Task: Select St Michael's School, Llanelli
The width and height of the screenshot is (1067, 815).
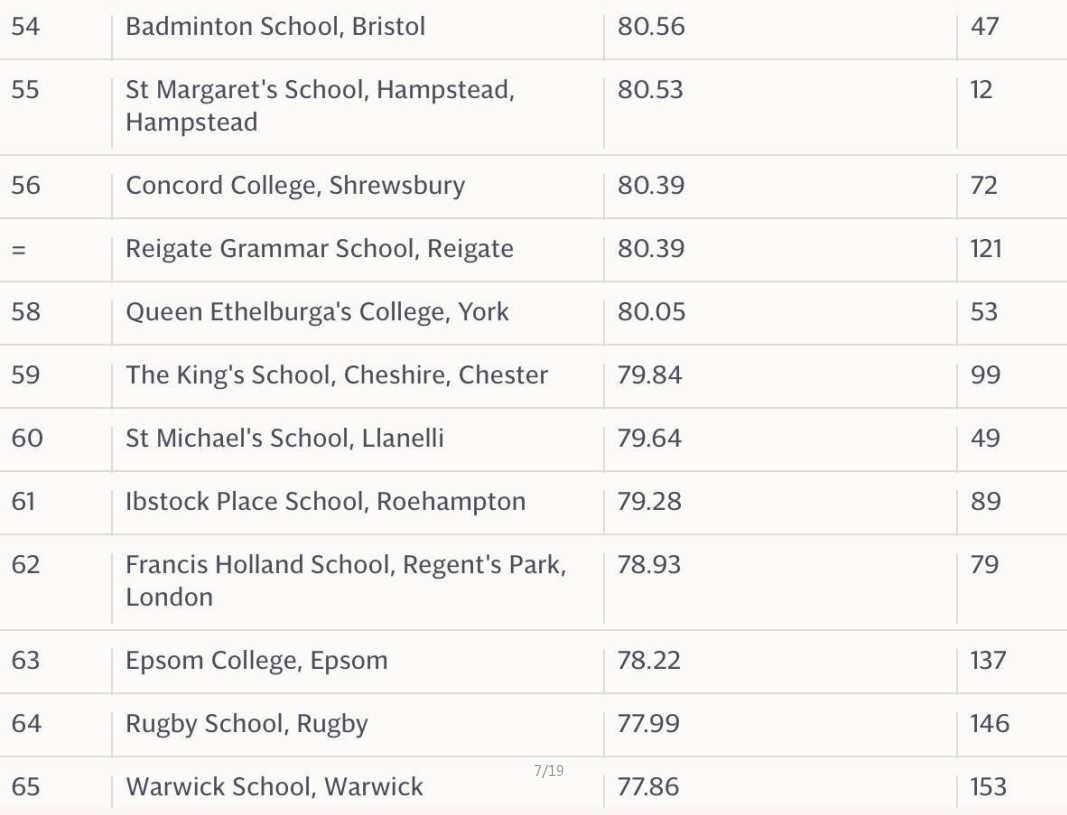Action: (x=284, y=438)
